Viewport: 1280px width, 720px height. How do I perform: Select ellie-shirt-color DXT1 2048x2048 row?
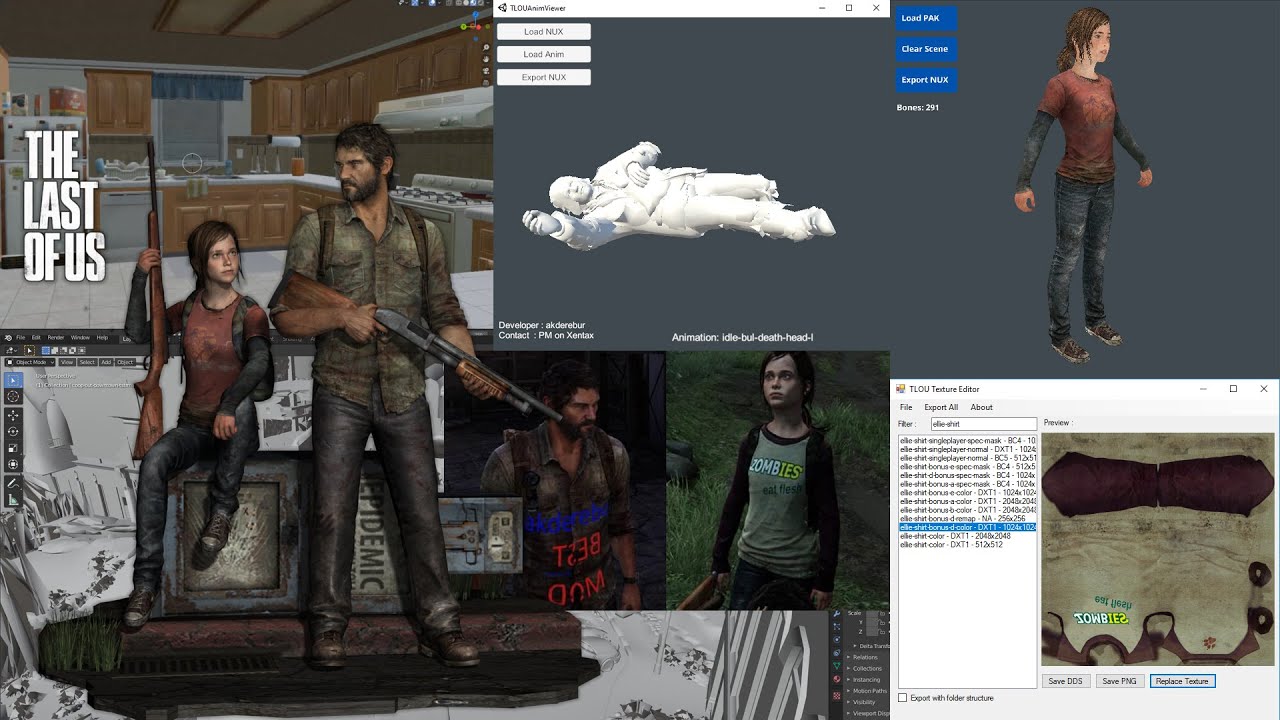[x=967, y=536]
